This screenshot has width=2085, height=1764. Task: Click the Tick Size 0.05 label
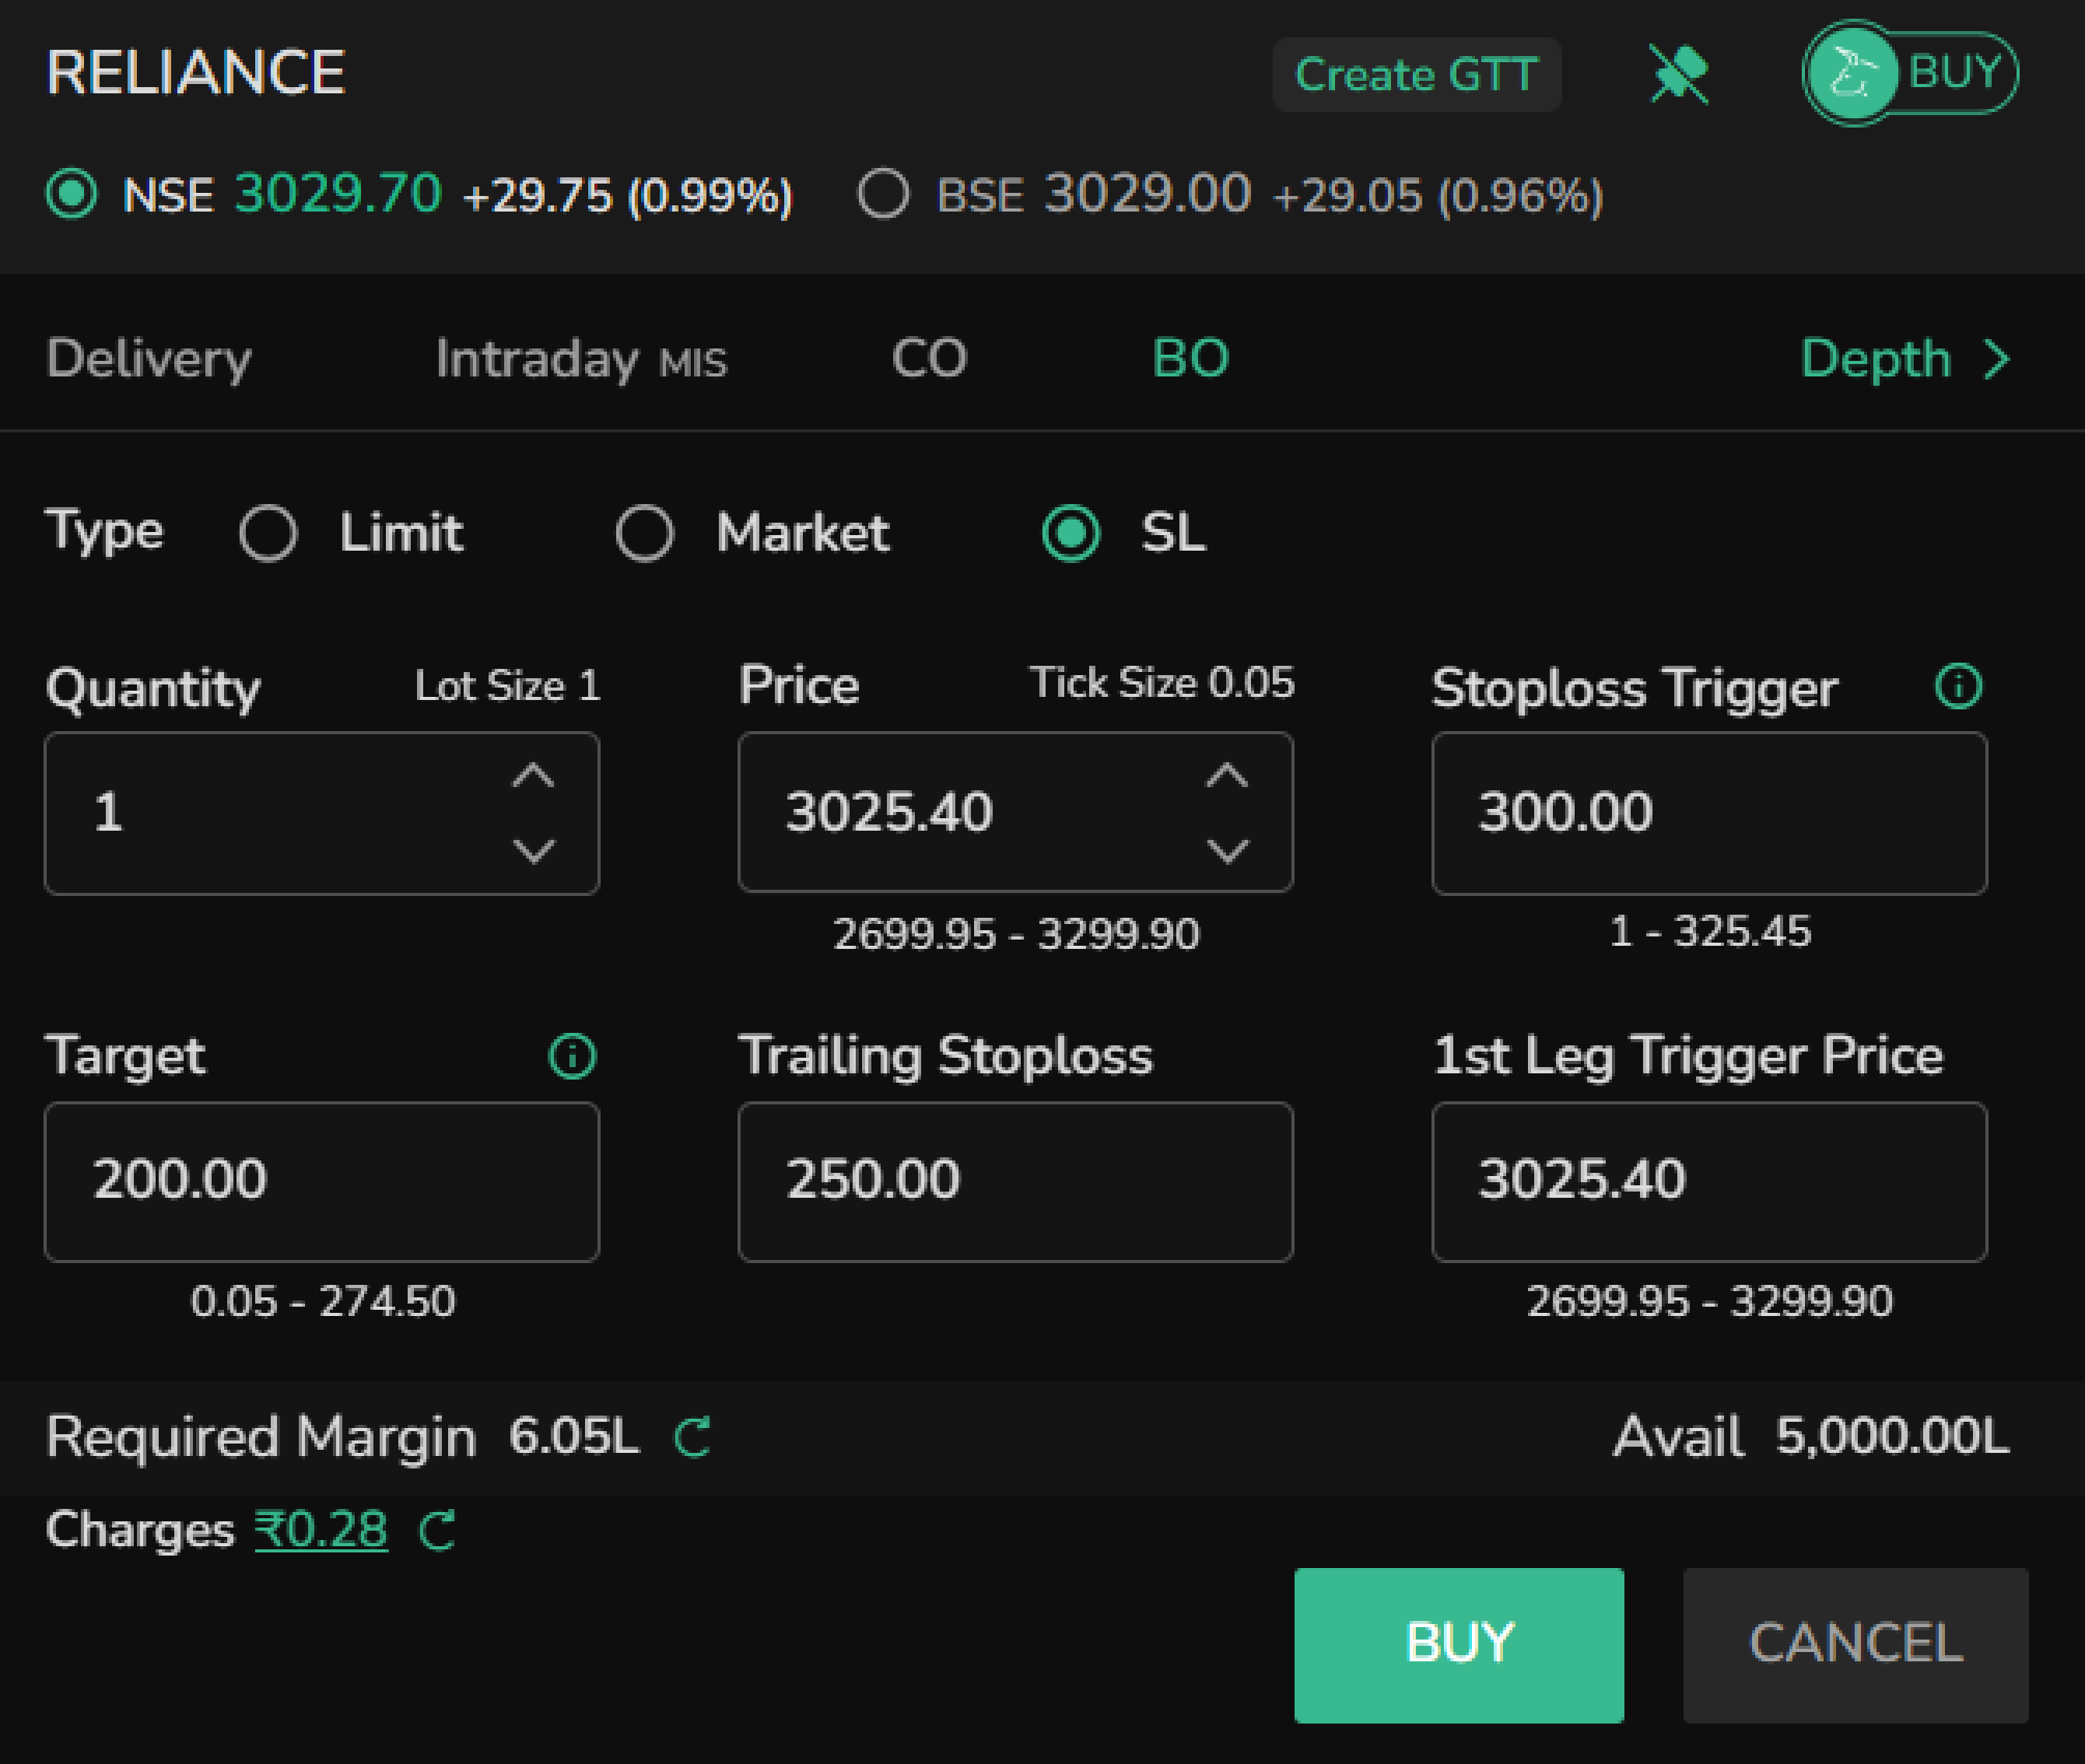pyautogui.click(x=1162, y=683)
